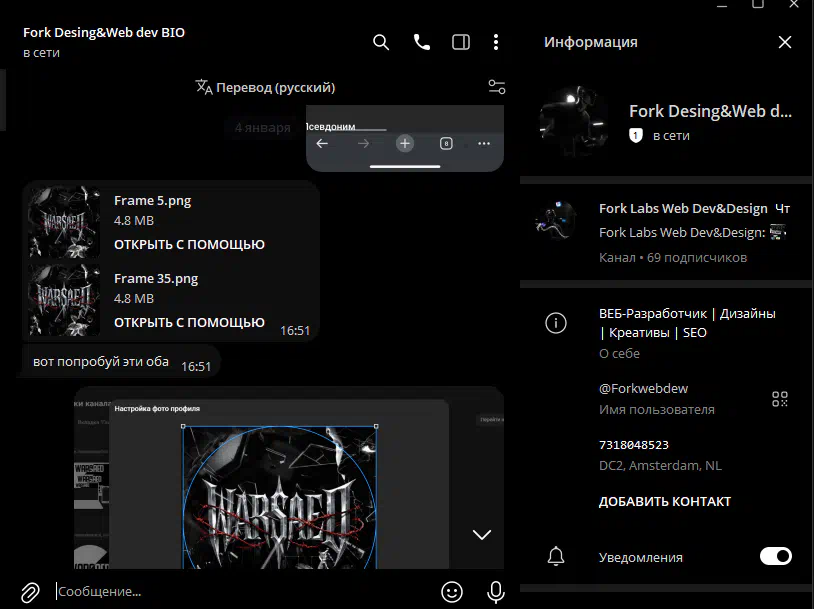This screenshot has height=609, width=814.
Task: Click Translate (Russian) bar
Action: (x=265, y=87)
